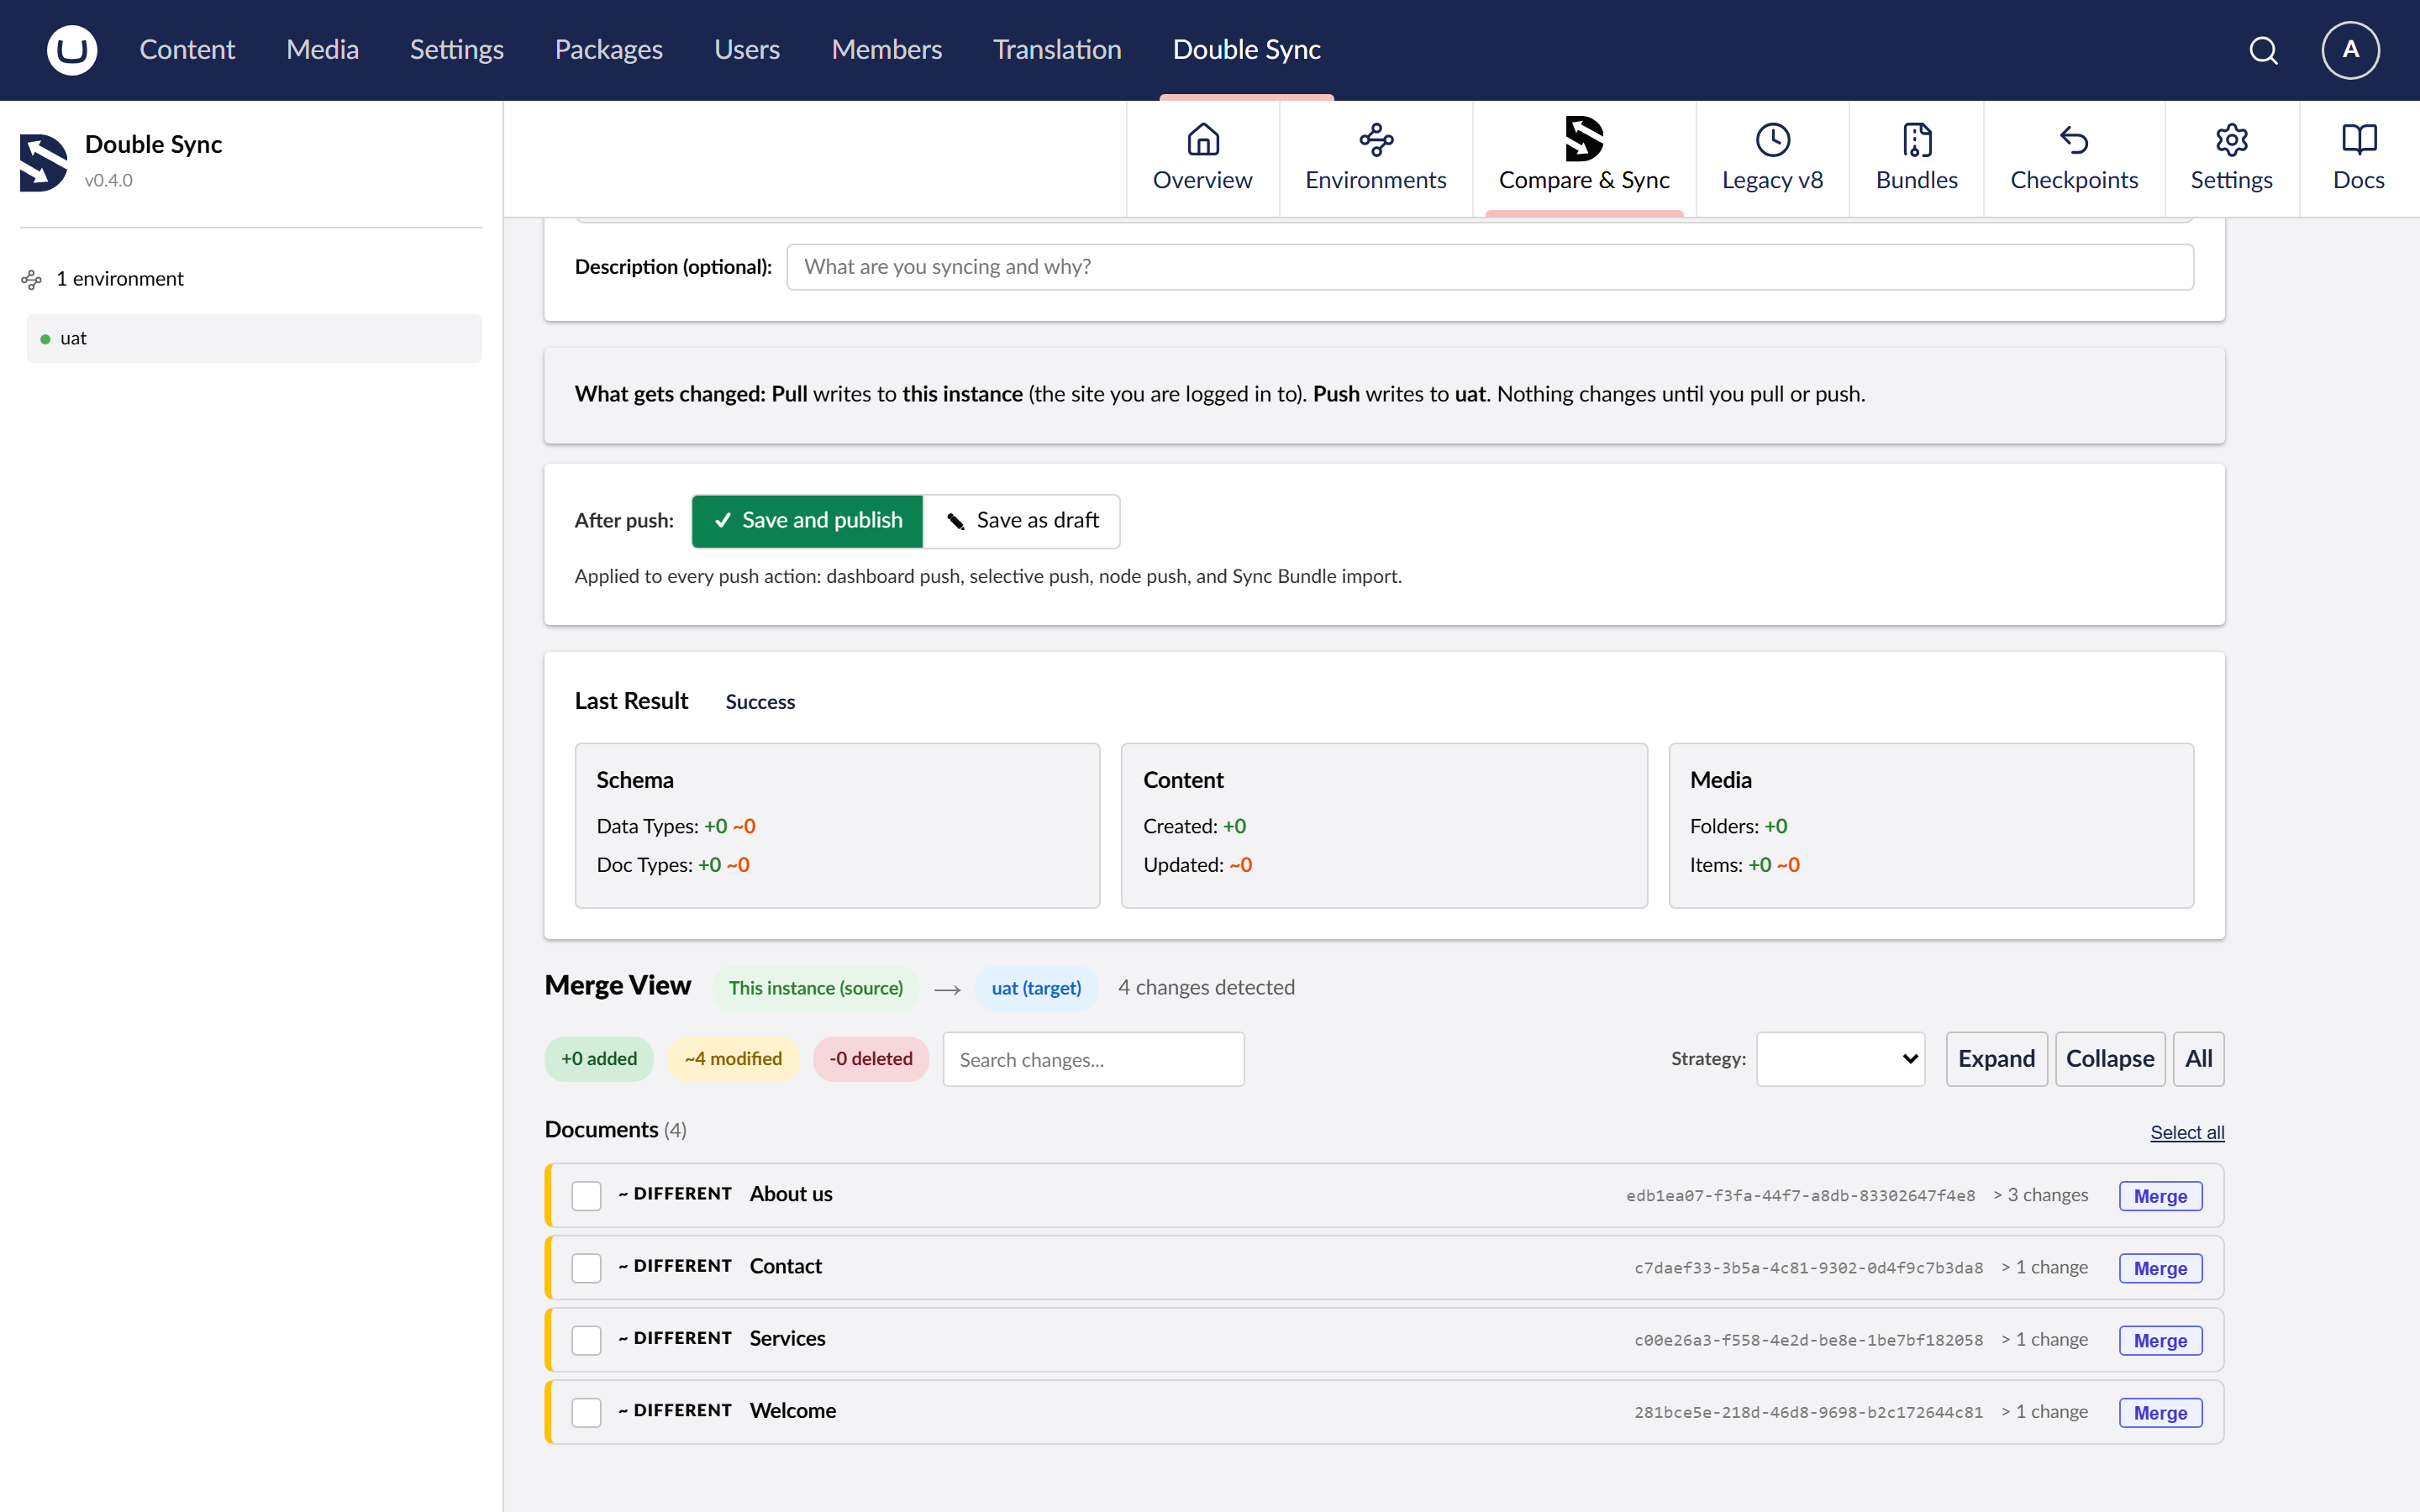Open the Media top menu
This screenshot has height=1512, width=2420.
(x=322, y=49)
